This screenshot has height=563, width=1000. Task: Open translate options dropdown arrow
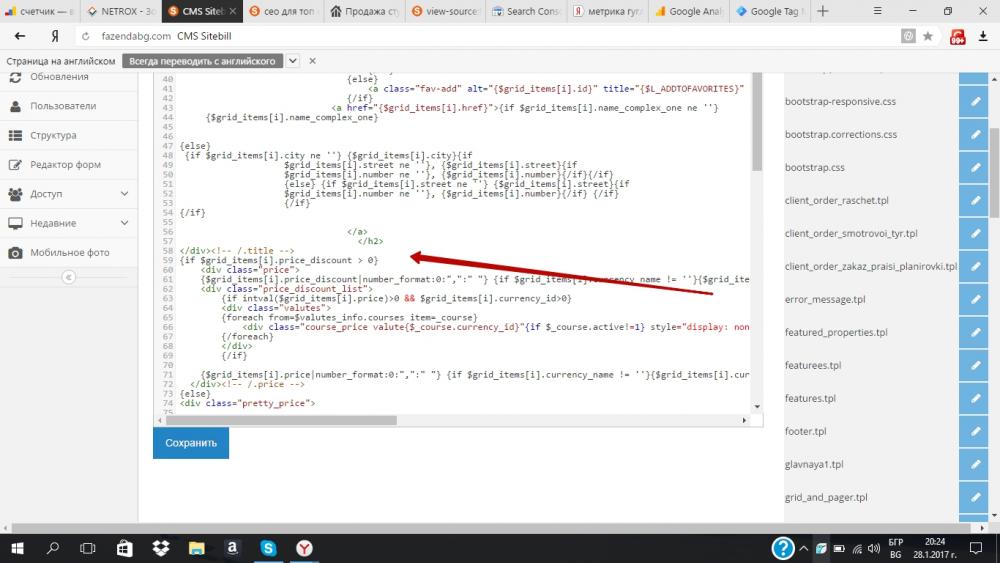pyautogui.click(x=292, y=61)
